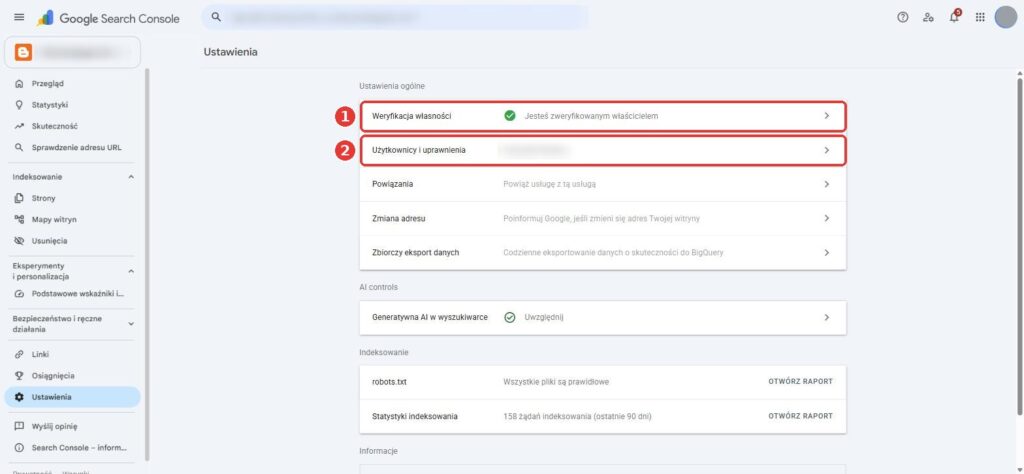Open Mapy witryn in sidebar
This screenshot has width=1024, height=474.
point(72,219)
